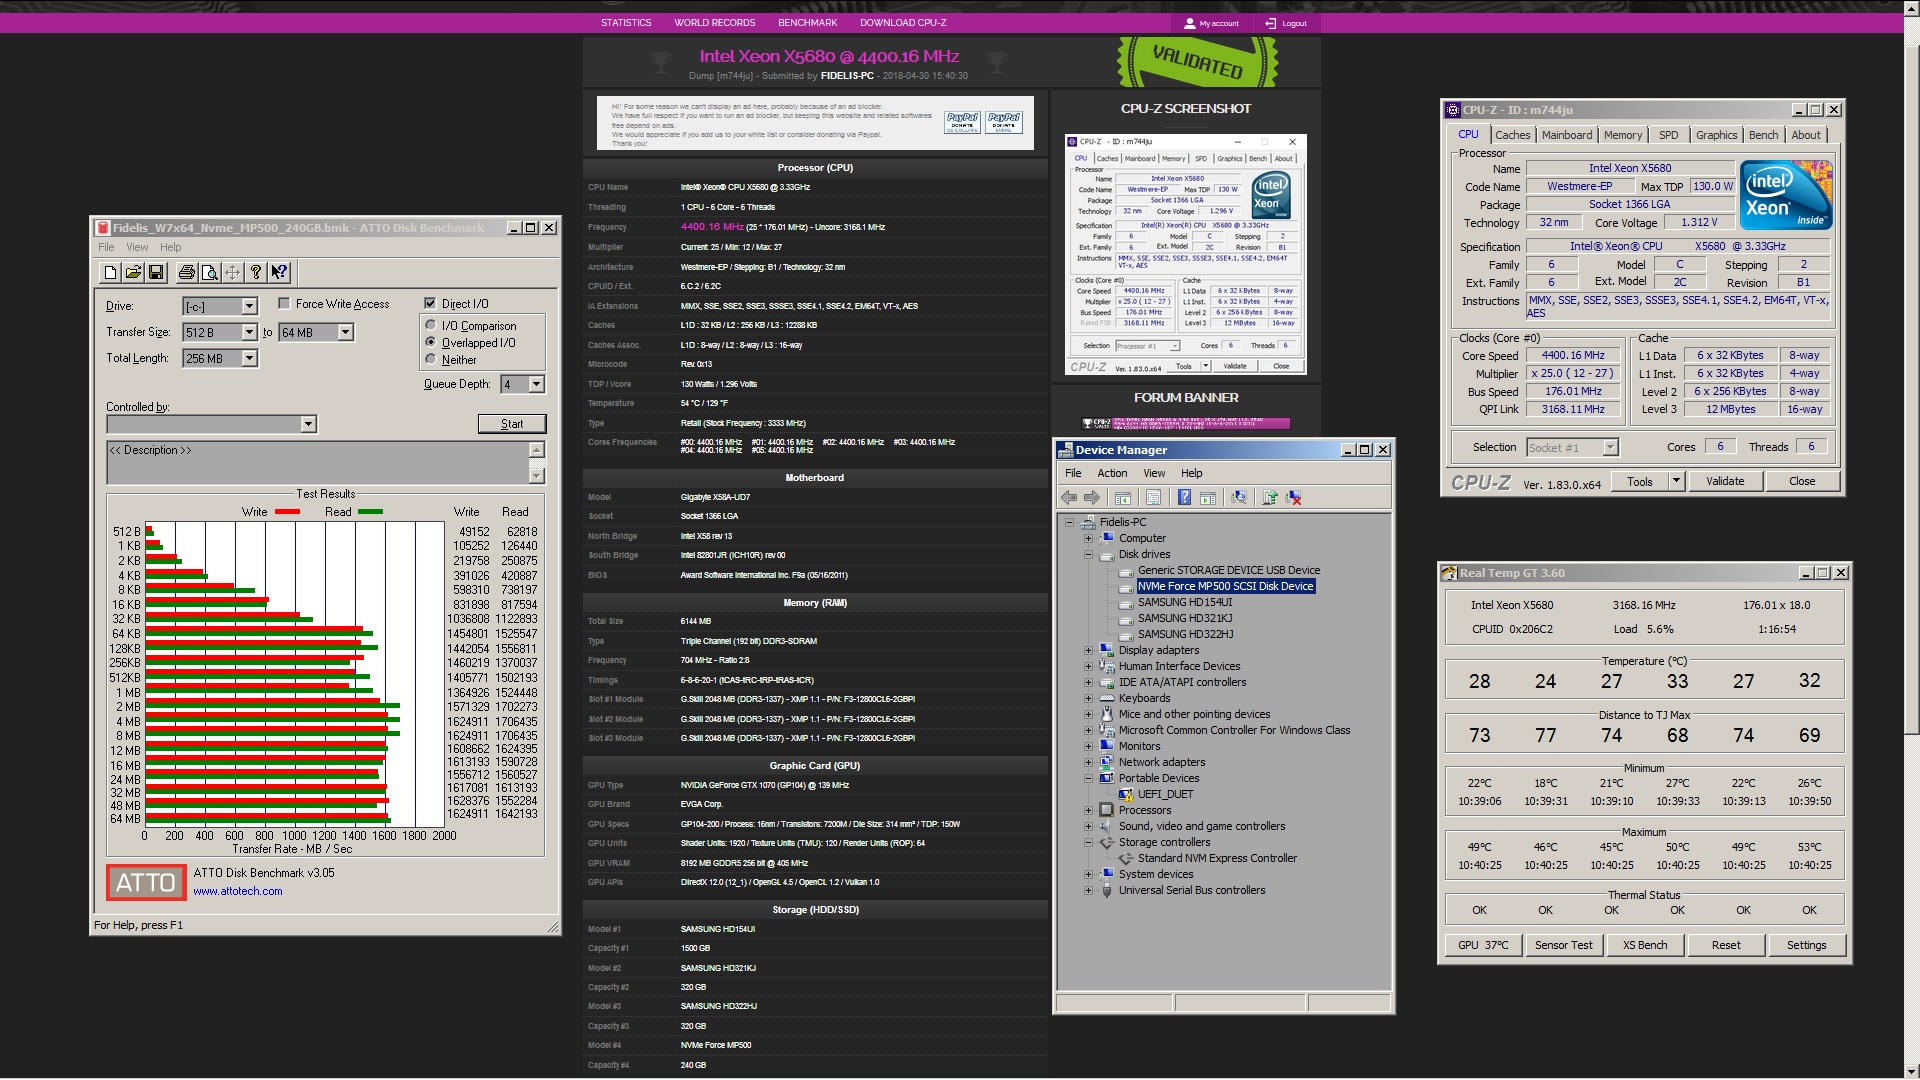
Task: Collapse the Storage controllers tree node
Action: 1088,842
